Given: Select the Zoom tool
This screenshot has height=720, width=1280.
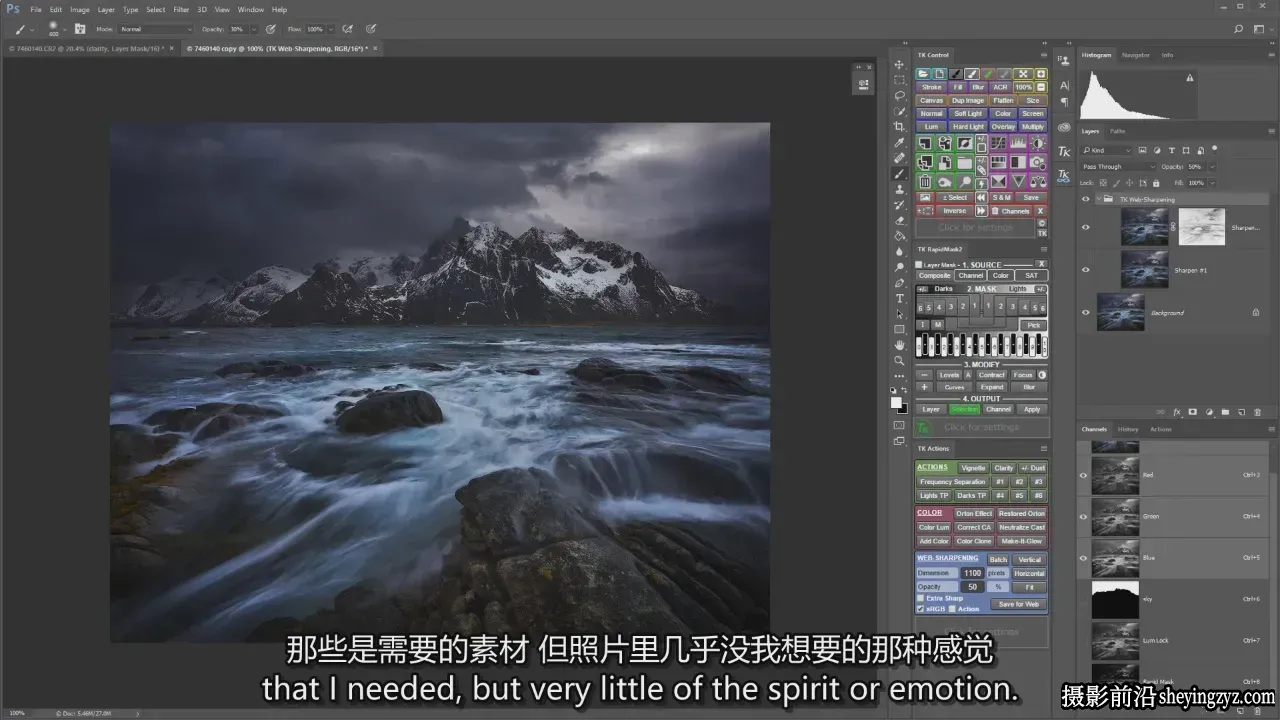Looking at the screenshot, I should 899,360.
